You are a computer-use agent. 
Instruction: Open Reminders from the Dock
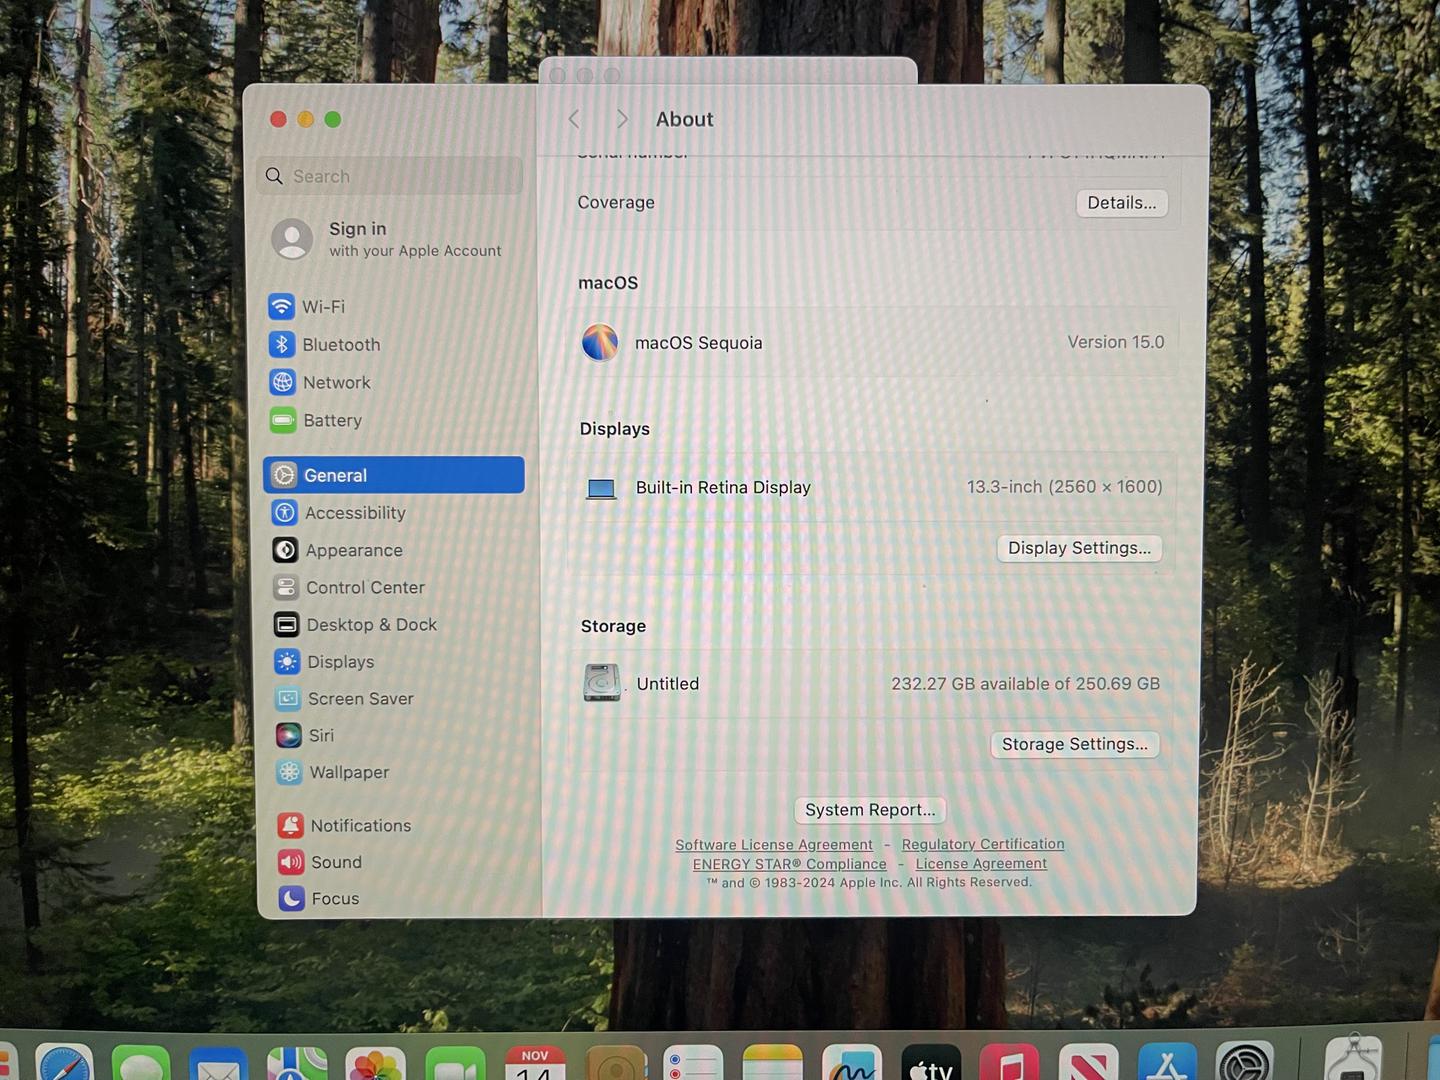pos(693,1064)
